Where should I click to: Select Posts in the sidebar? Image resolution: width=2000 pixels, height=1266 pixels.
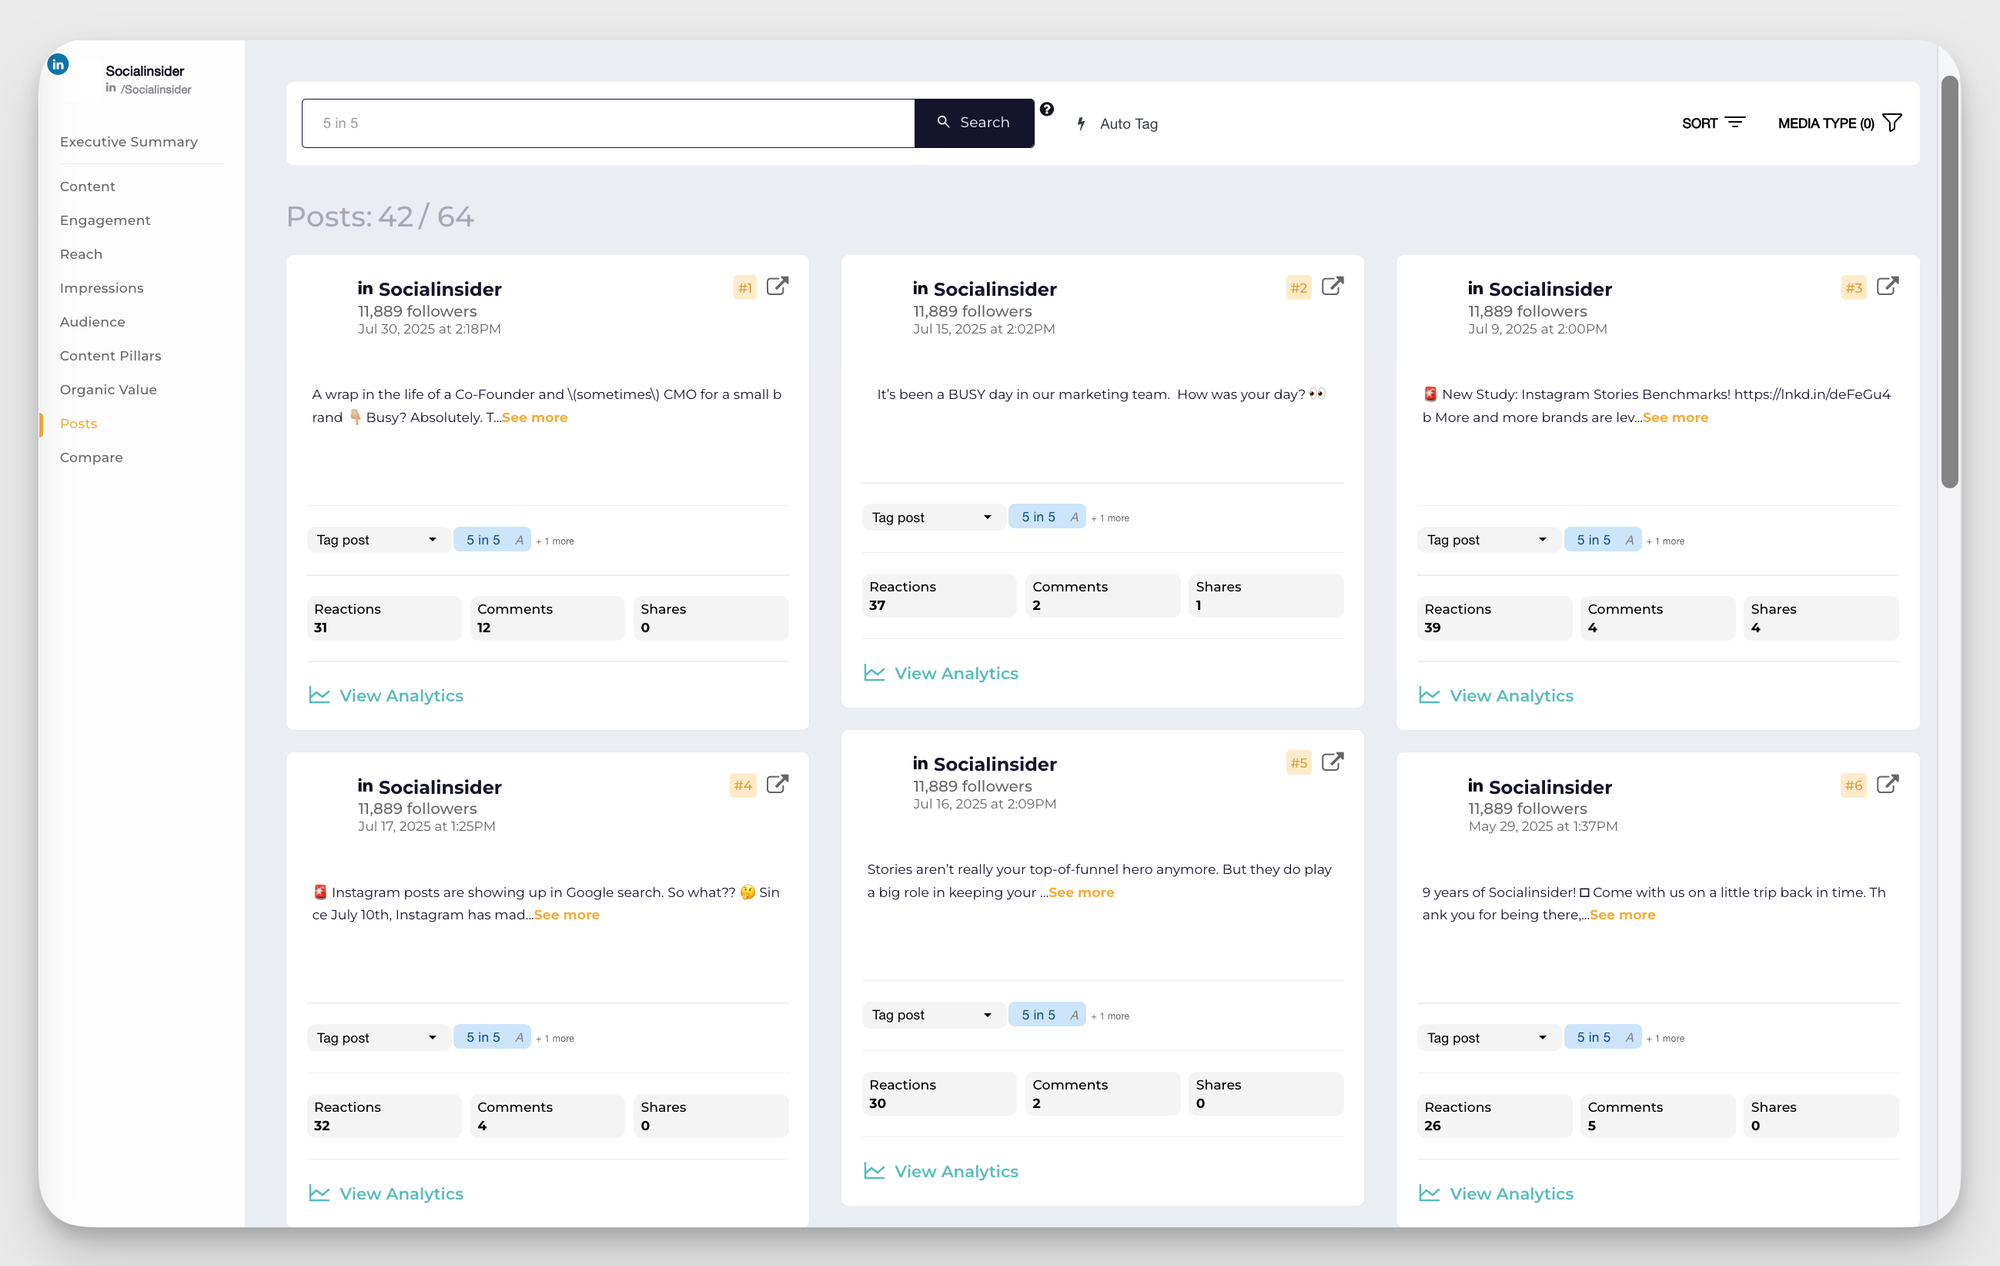[79, 424]
